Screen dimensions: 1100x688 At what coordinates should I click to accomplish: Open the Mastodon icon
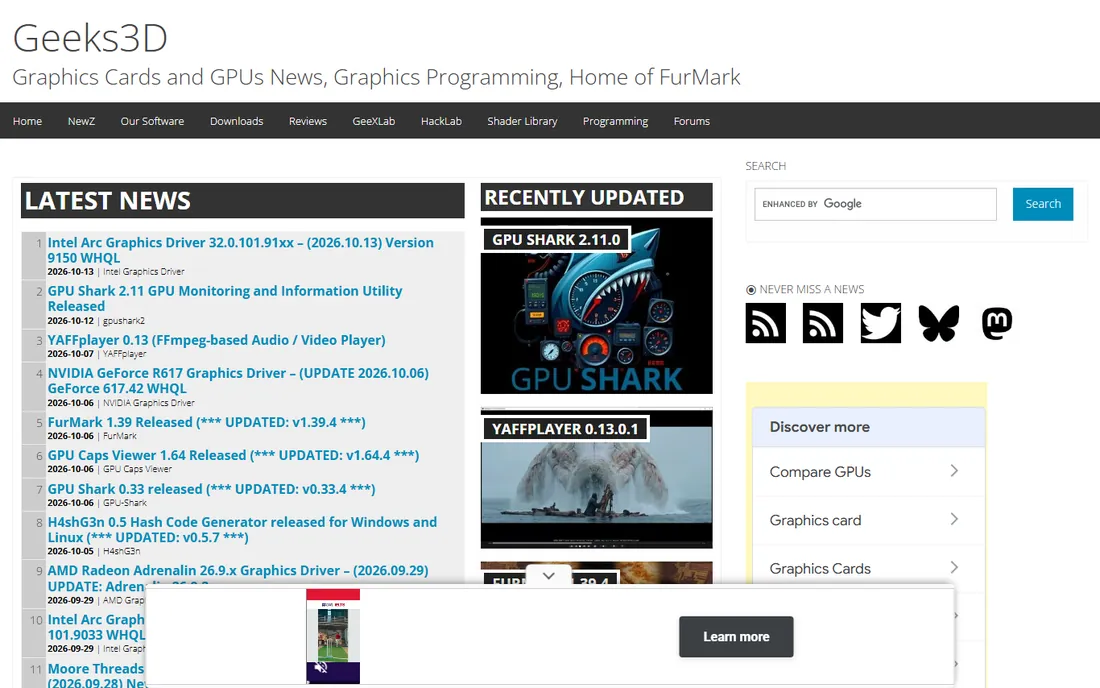pos(997,323)
